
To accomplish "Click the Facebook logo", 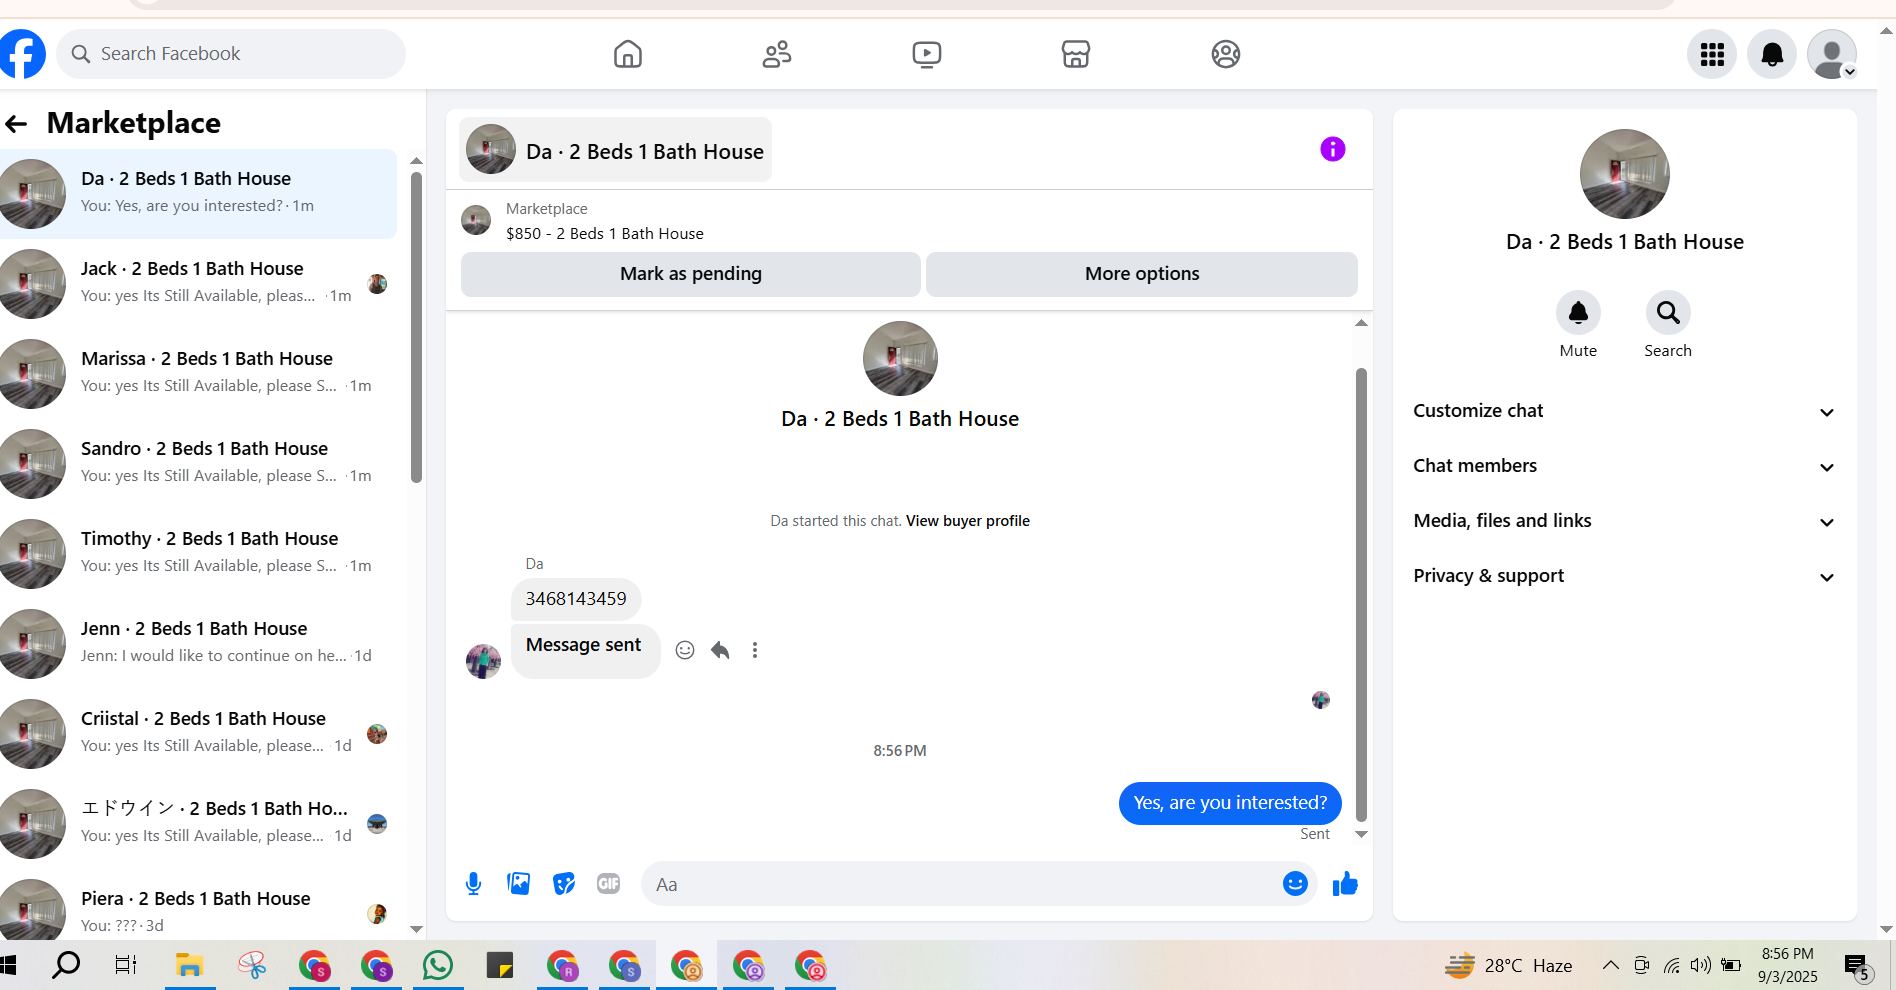I will pyautogui.click(x=22, y=54).
